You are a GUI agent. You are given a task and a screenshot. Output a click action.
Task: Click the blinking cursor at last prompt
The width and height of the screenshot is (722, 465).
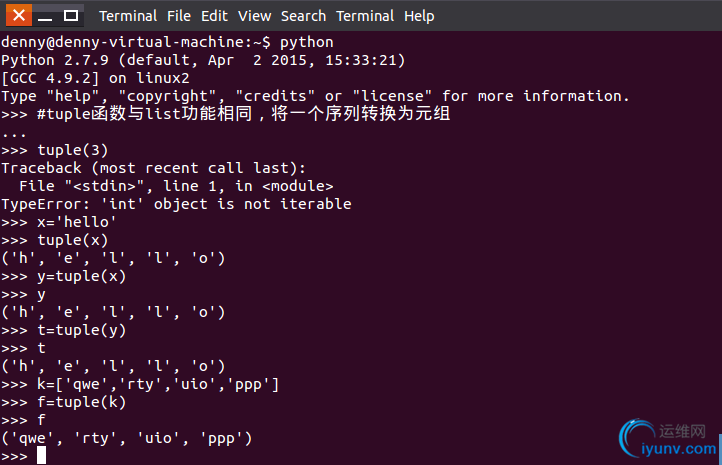click(41, 455)
